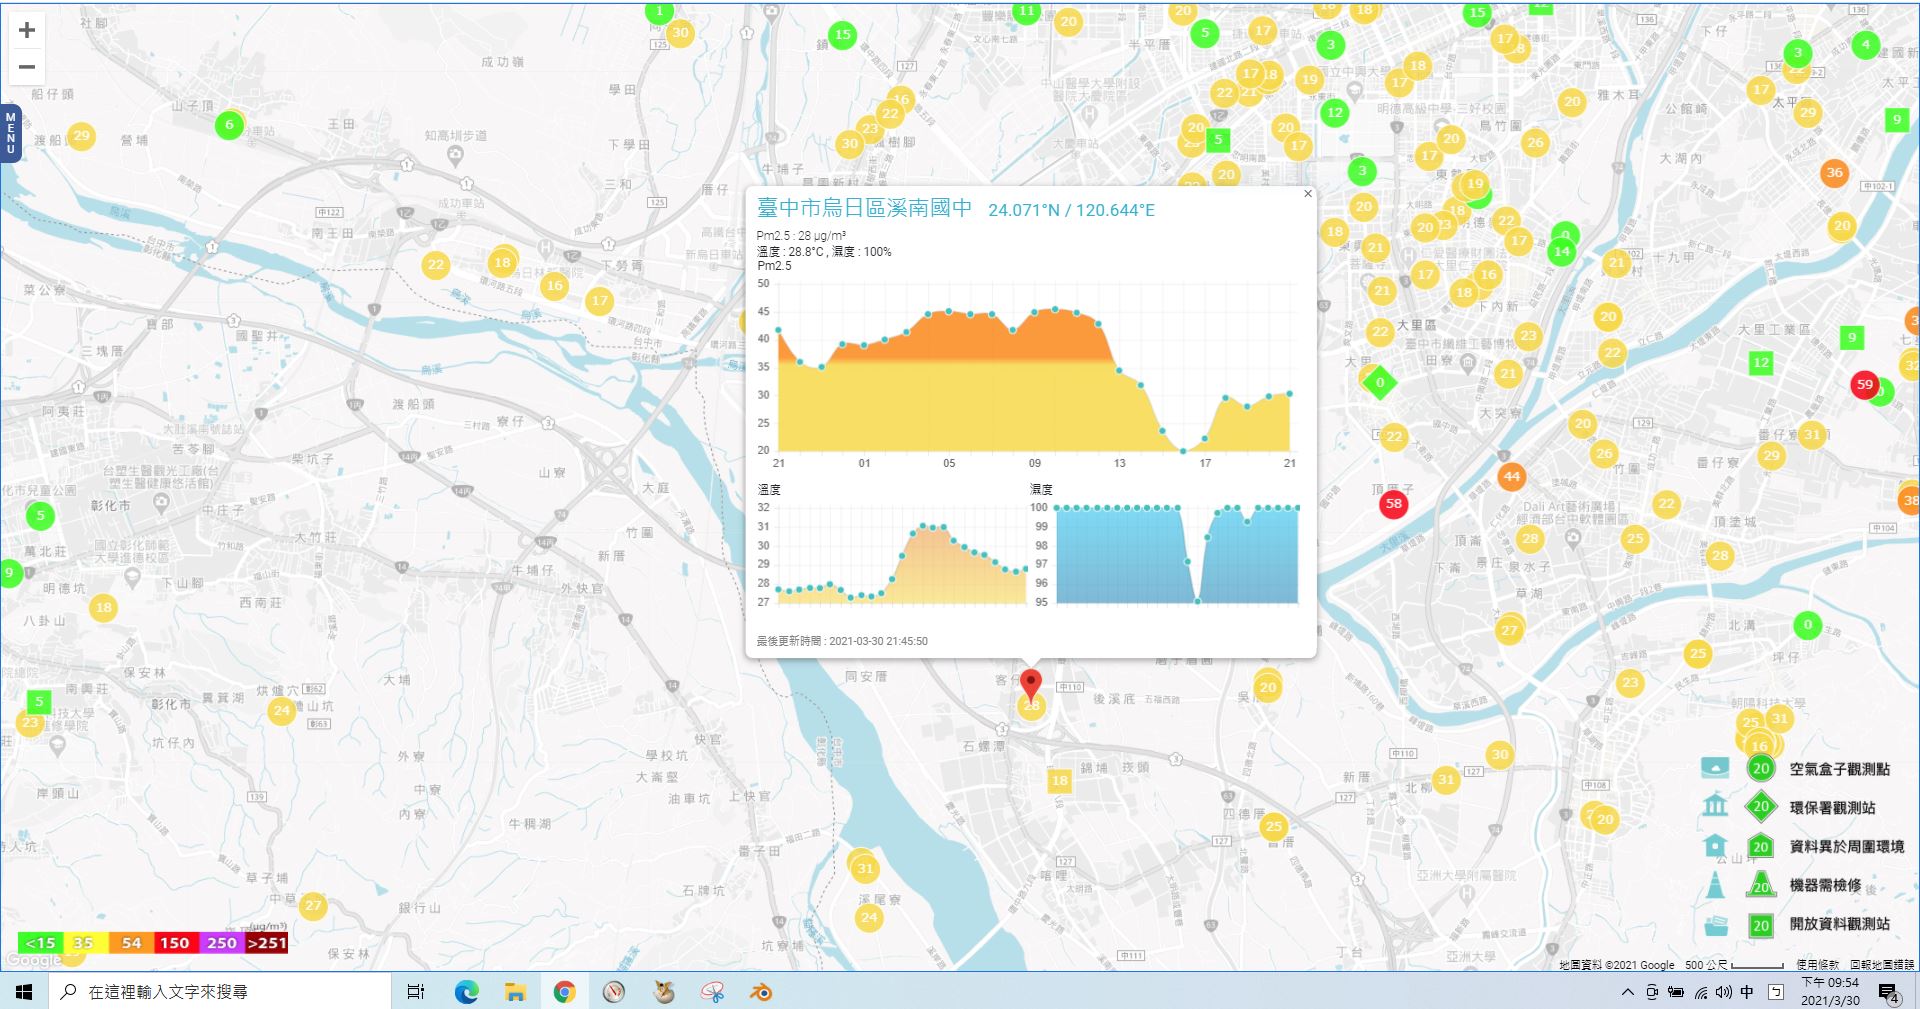Click legend label 機器需檢修
This screenshot has height=1009, width=1920.
[1826, 885]
